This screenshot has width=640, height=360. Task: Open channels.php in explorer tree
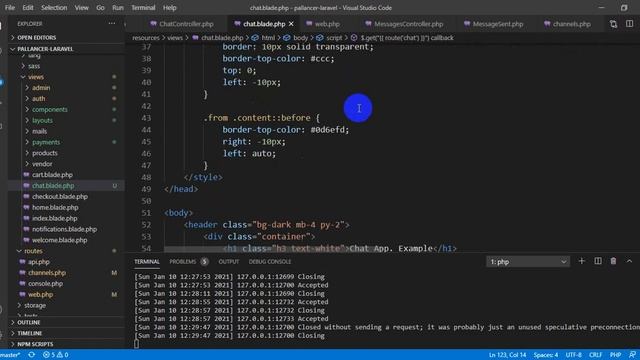point(47,273)
